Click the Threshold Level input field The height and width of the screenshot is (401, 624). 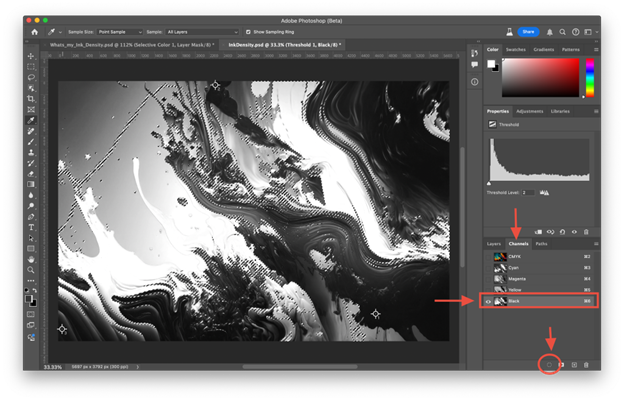(526, 192)
